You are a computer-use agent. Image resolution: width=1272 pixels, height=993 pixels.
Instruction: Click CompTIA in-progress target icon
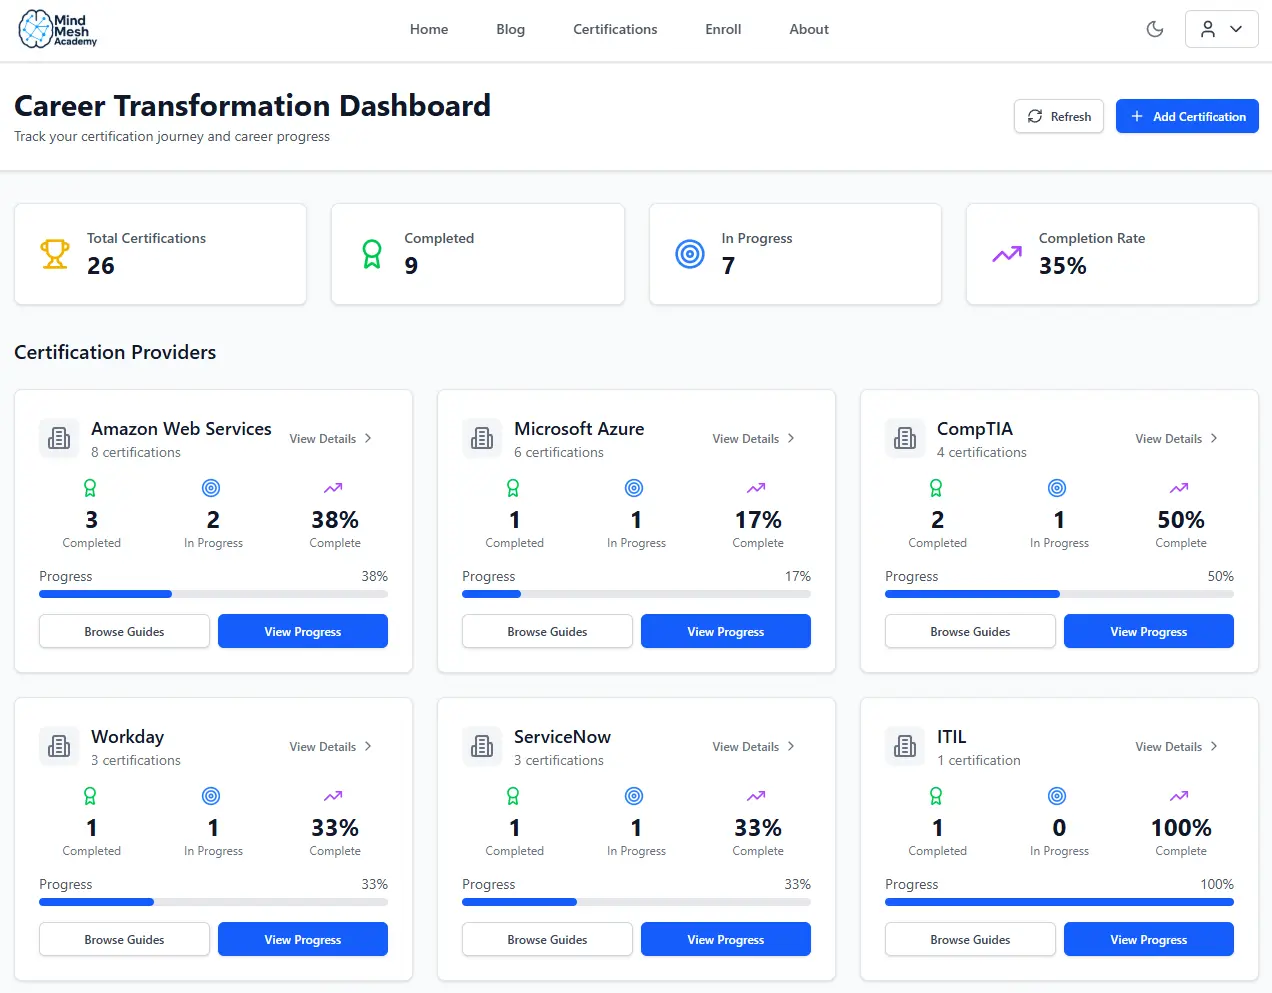click(1057, 488)
